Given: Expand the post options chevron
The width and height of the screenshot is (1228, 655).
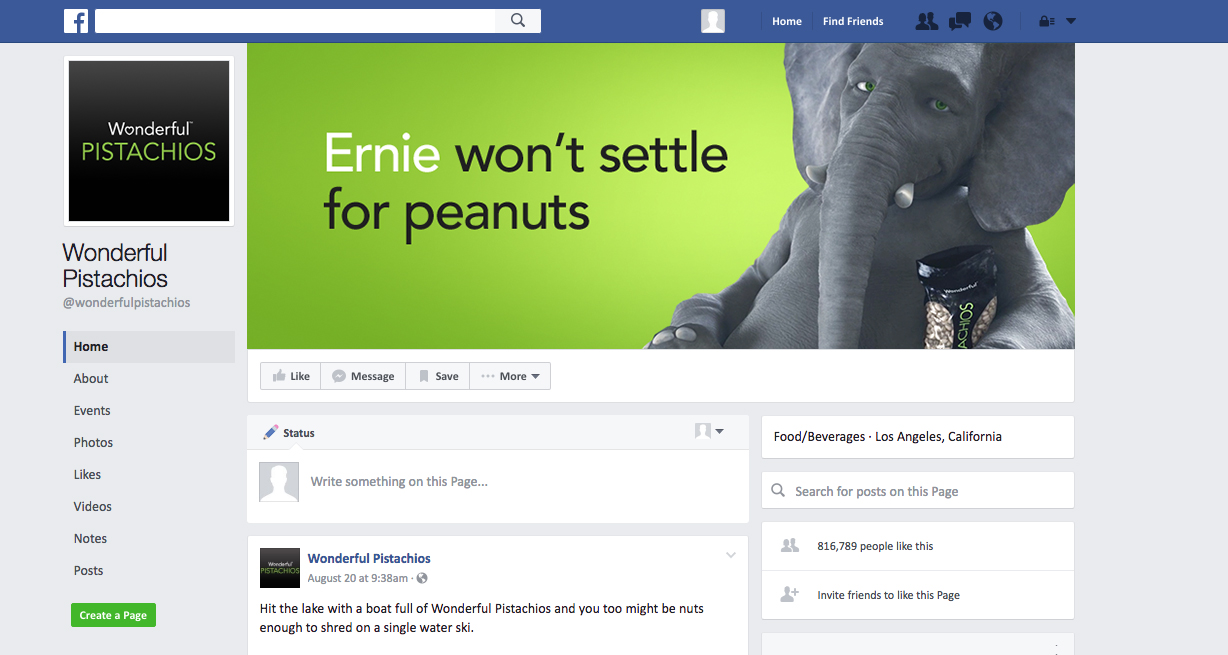Looking at the screenshot, I should point(731,555).
